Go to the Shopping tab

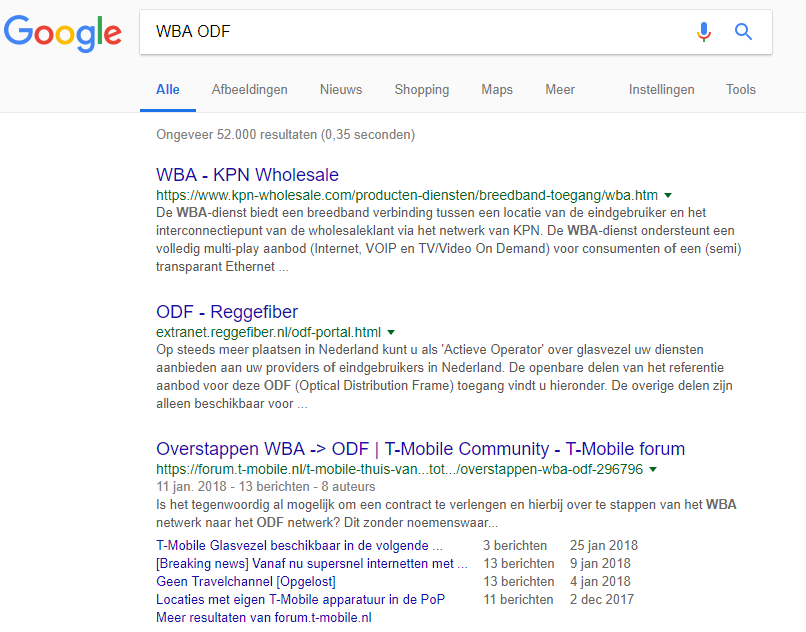(x=422, y=89)
